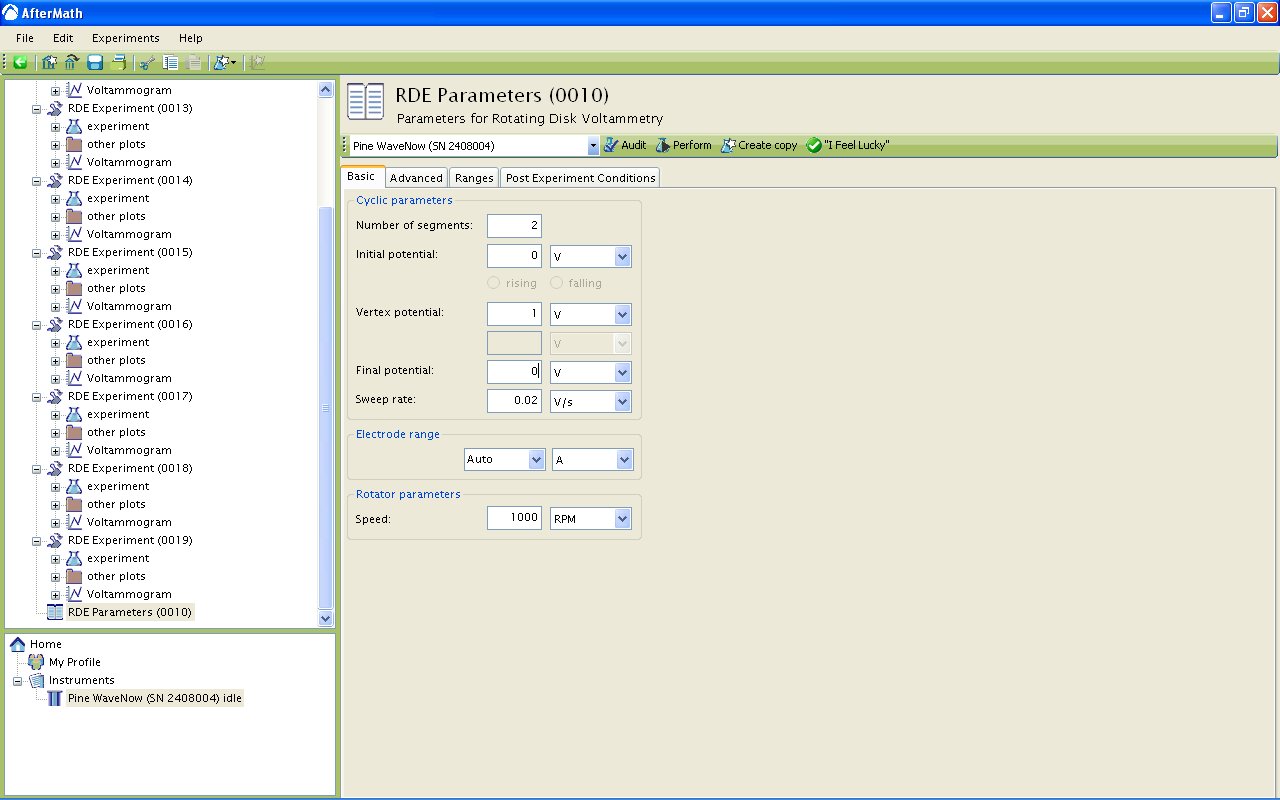Open the File menu
The image size is (1280, 800).
[25, 38]
